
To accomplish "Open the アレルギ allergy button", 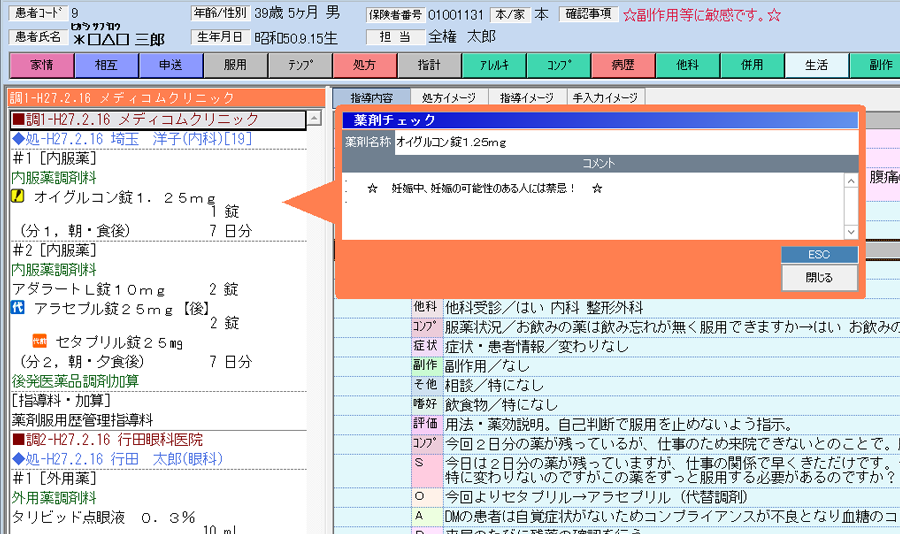I will click(494, 65).
